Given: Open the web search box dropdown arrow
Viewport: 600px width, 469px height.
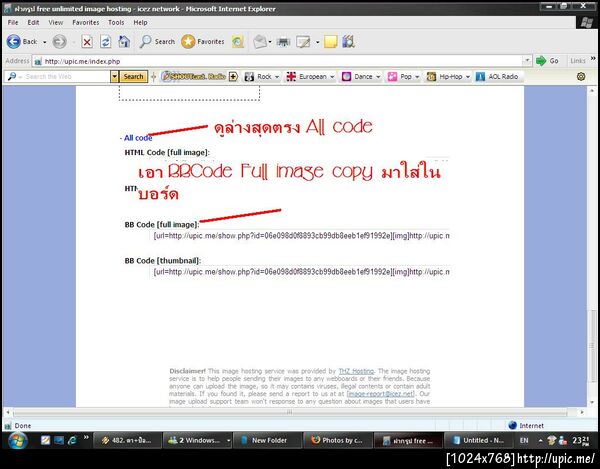Looking at the screenshot, I should coord(114,77).
